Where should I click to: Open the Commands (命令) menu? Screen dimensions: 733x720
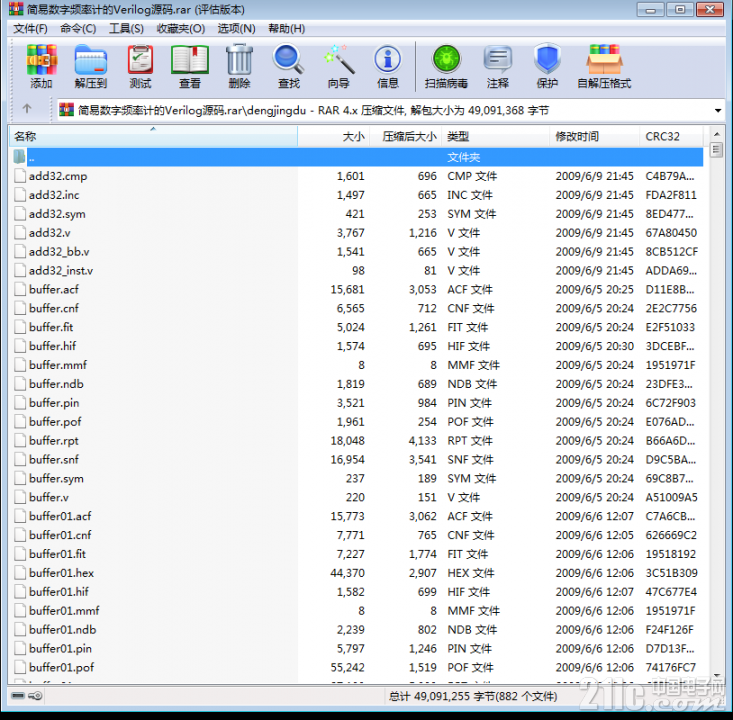(78, 29)
